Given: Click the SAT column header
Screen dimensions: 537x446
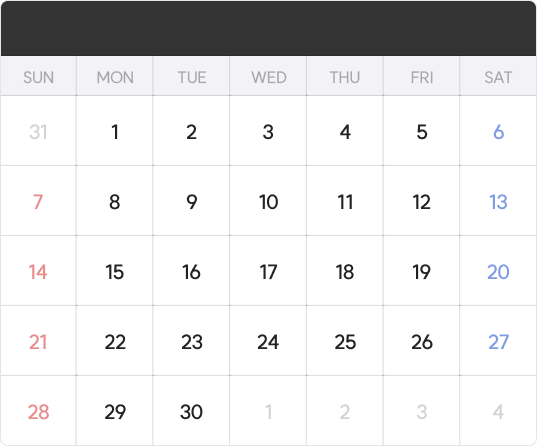Looking at the screenshot, I should pos(498,77).
